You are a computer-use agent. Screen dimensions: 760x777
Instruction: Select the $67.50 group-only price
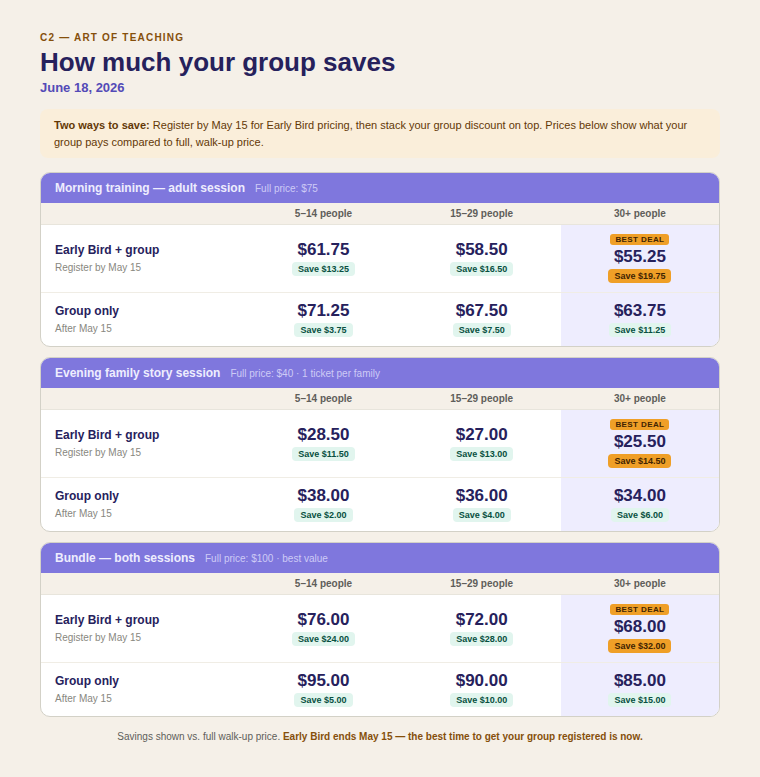(x=481, y=311)
